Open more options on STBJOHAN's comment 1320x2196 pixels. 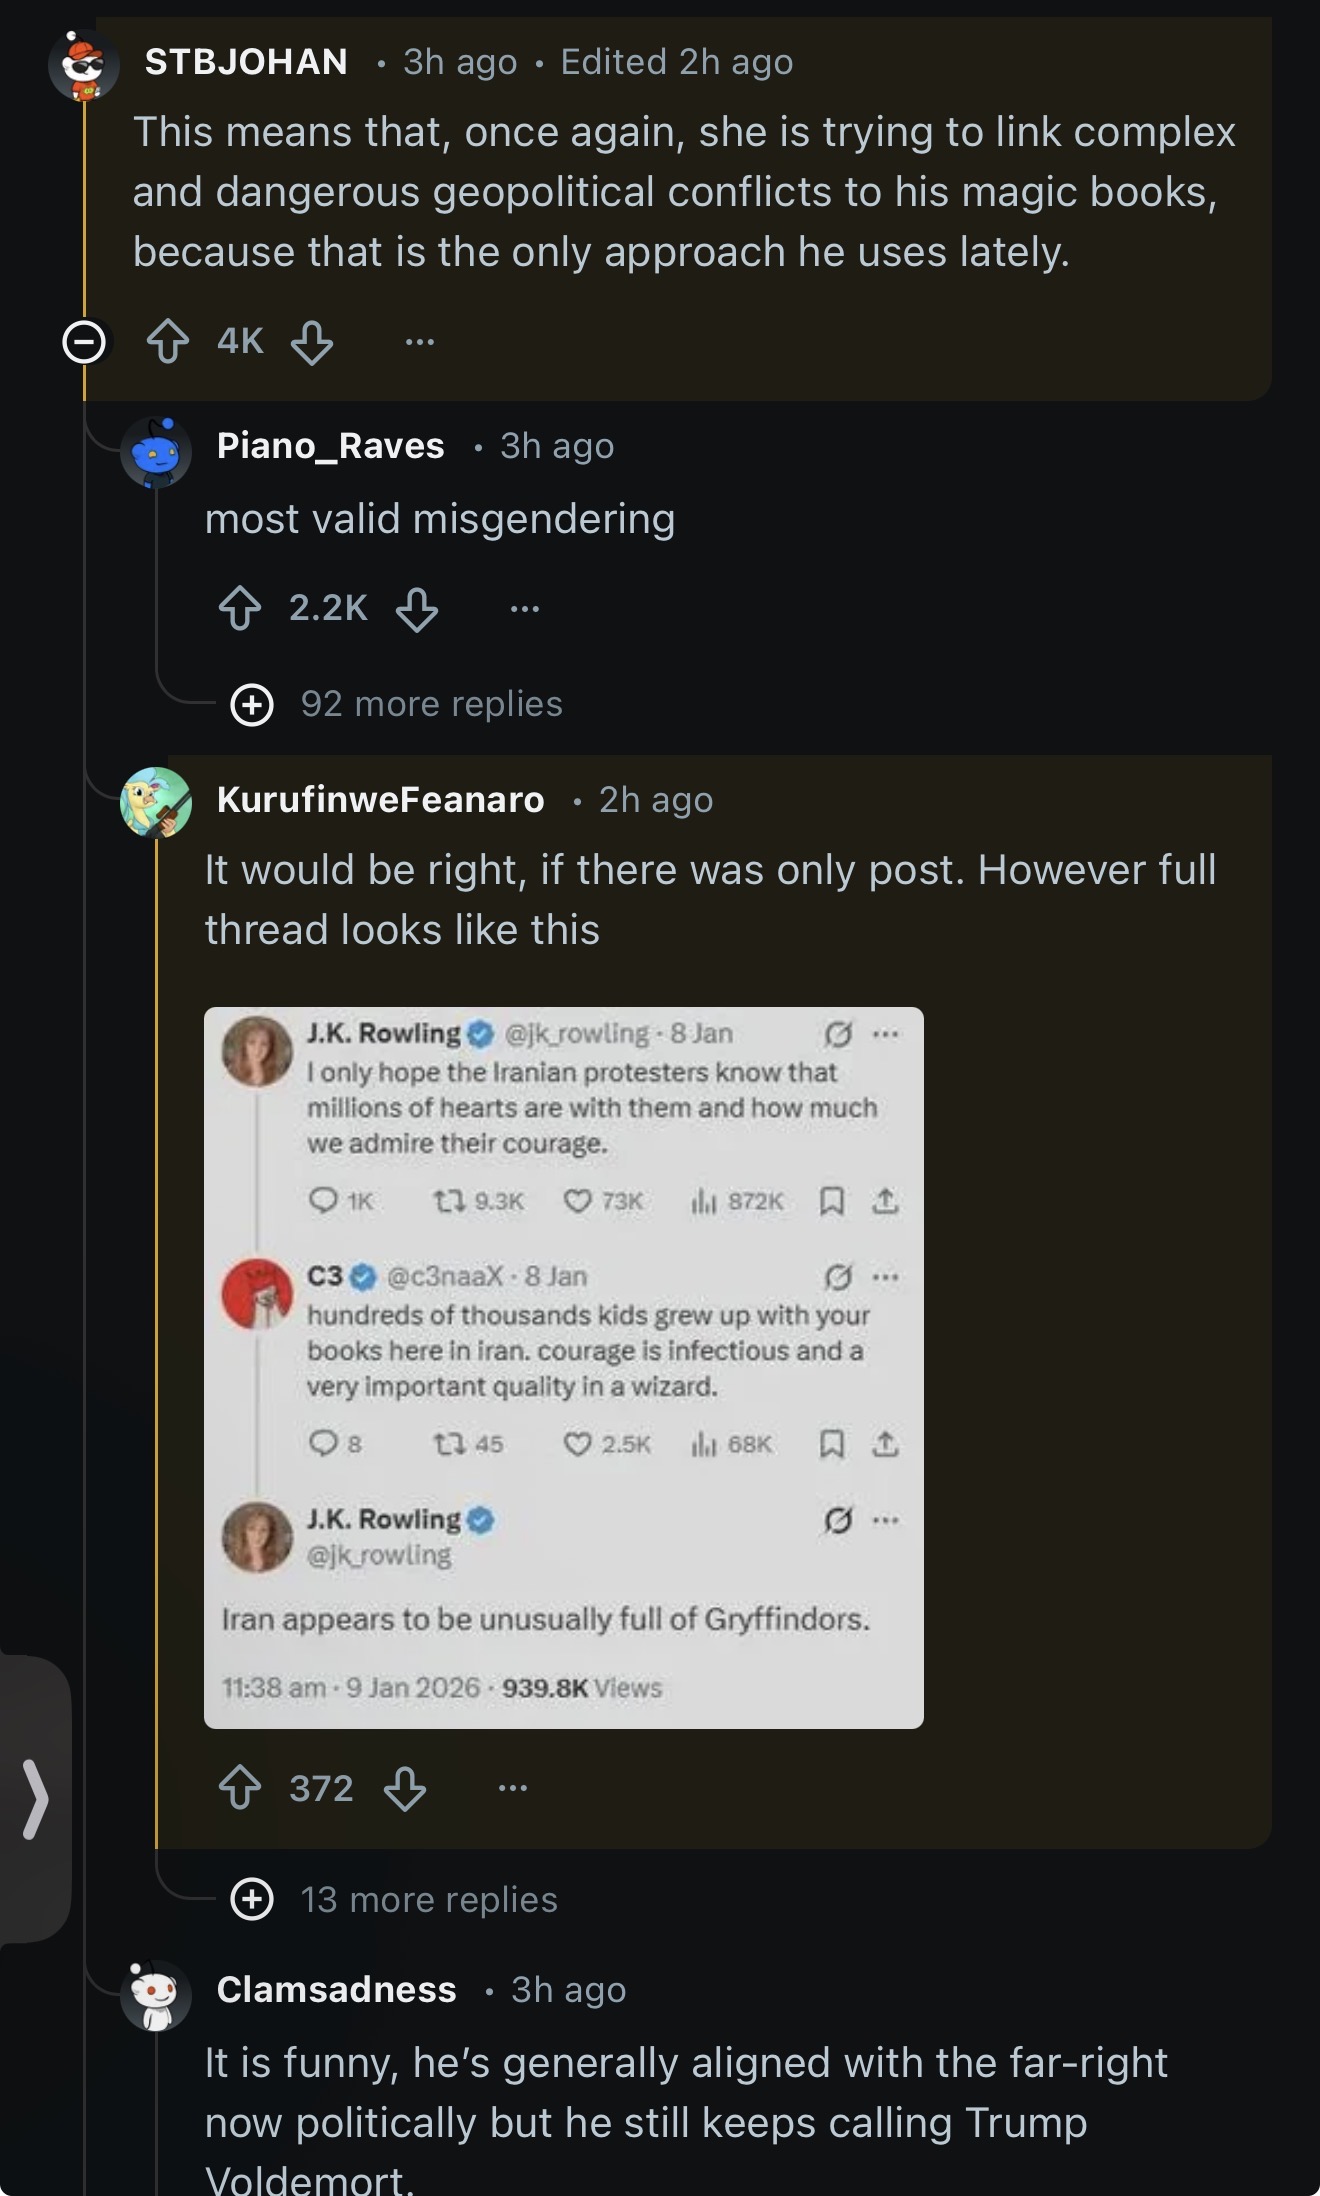click(420, 342)
